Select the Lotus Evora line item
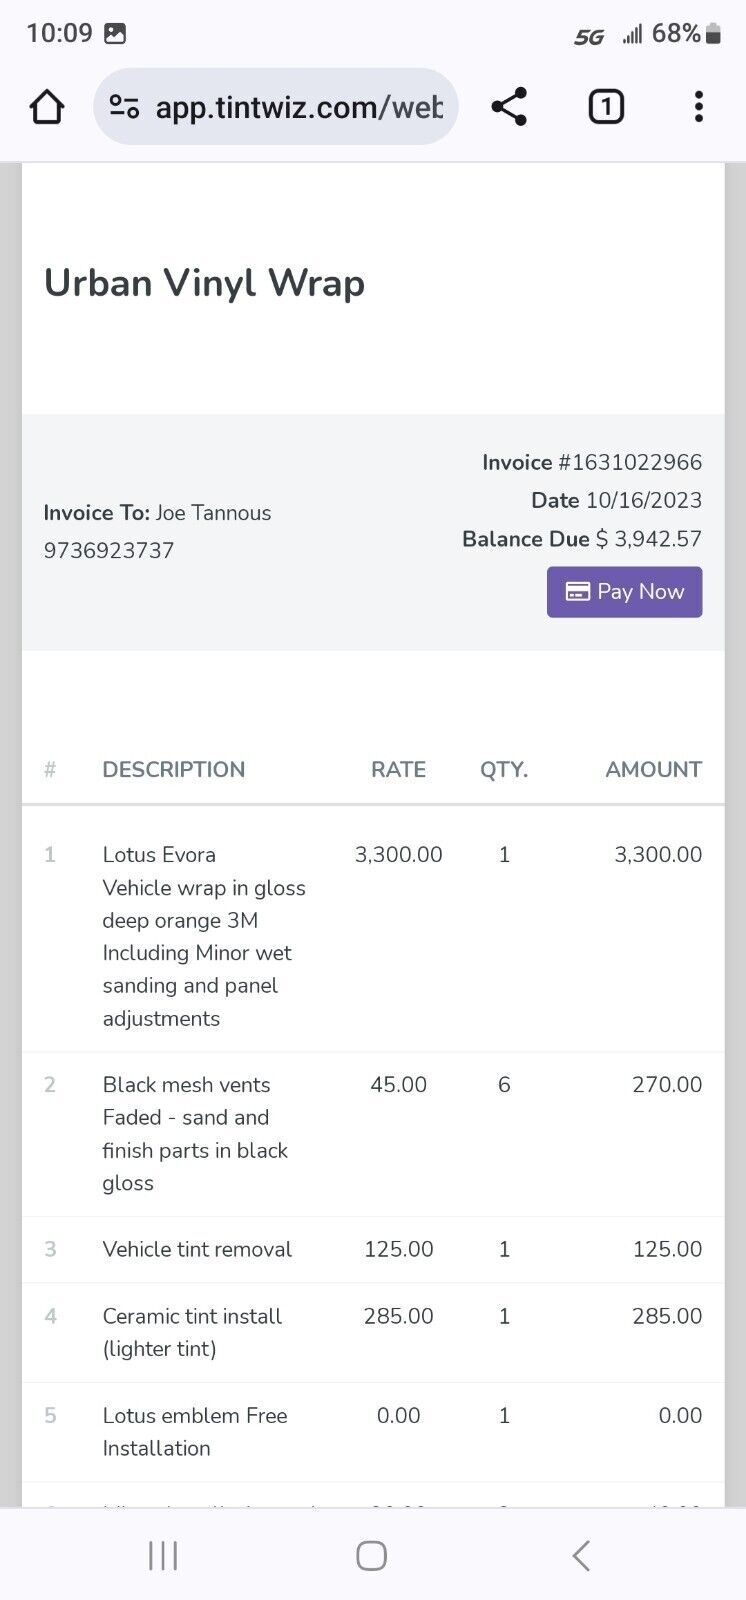This screenshot has height=1600, width=746. pos(159,854)
